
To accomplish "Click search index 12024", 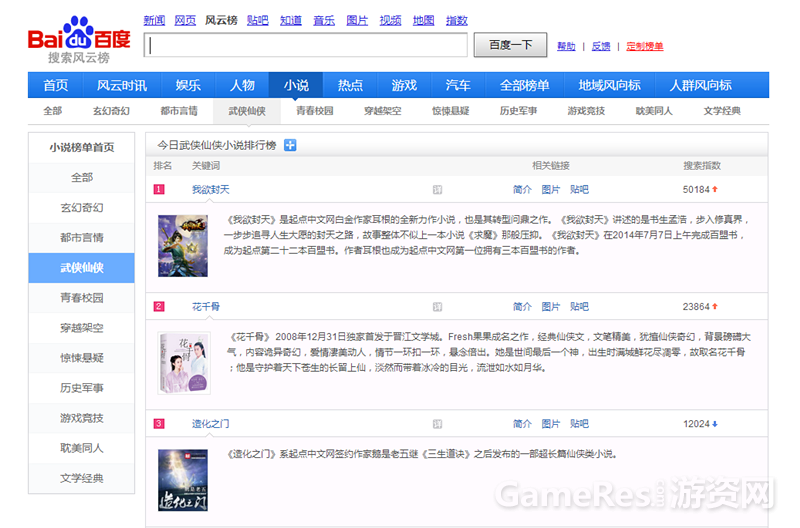I will point(696,424).
